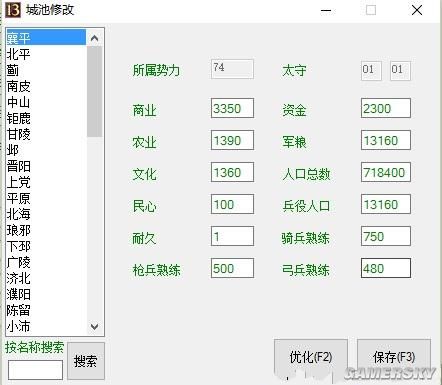Screen dimensions: 442x385
Task: Click the 资金 value field 2300
Action: [x=386, y=108]
